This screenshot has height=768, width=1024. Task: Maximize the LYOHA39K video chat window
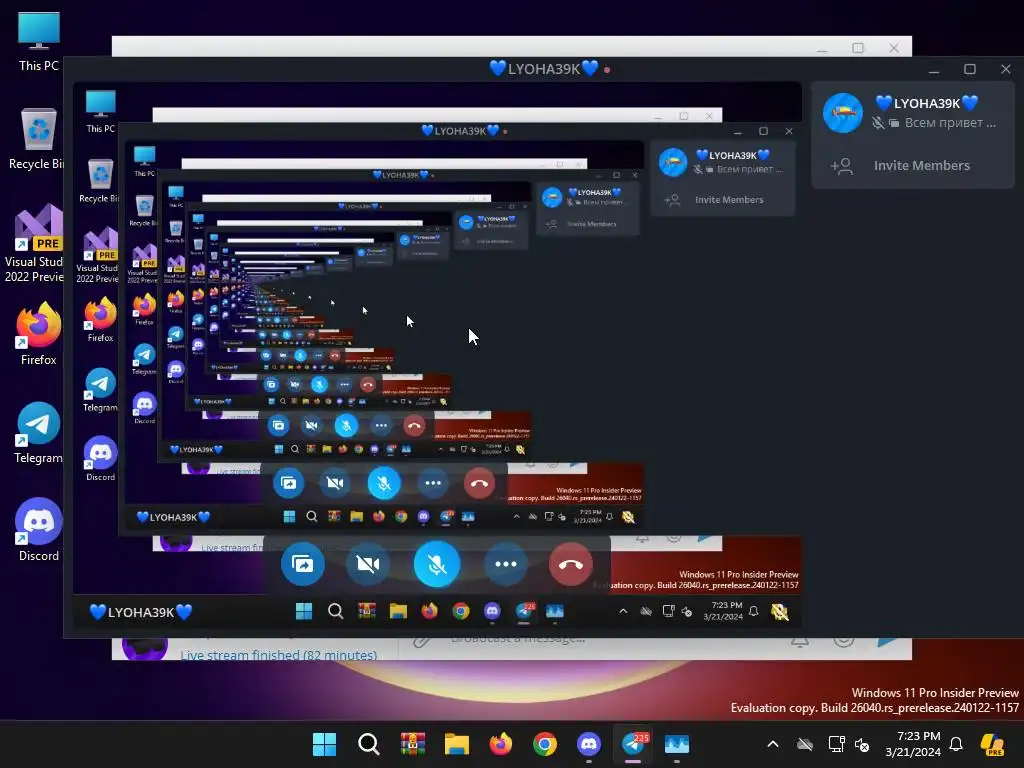pyautogui.click(x=970, y=69)
